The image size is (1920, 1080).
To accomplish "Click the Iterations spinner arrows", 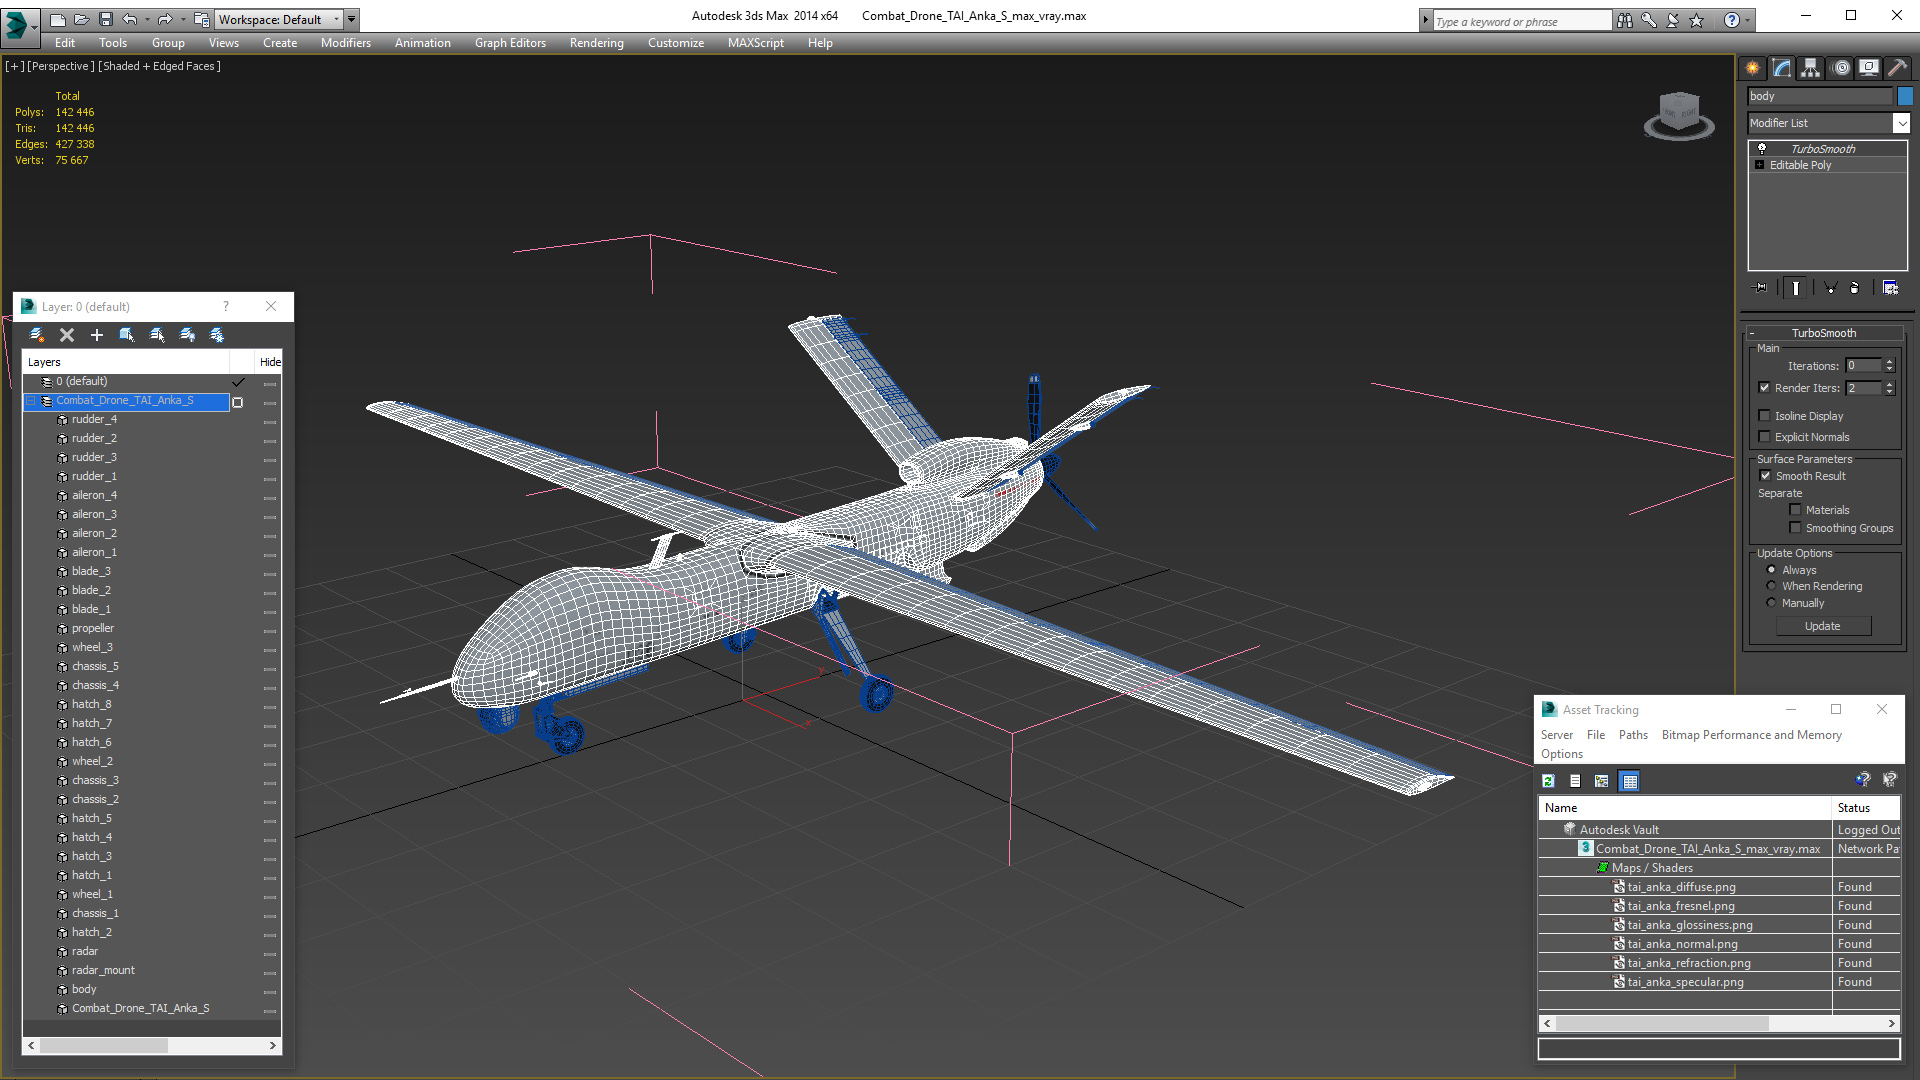I will coord(1889,366).
